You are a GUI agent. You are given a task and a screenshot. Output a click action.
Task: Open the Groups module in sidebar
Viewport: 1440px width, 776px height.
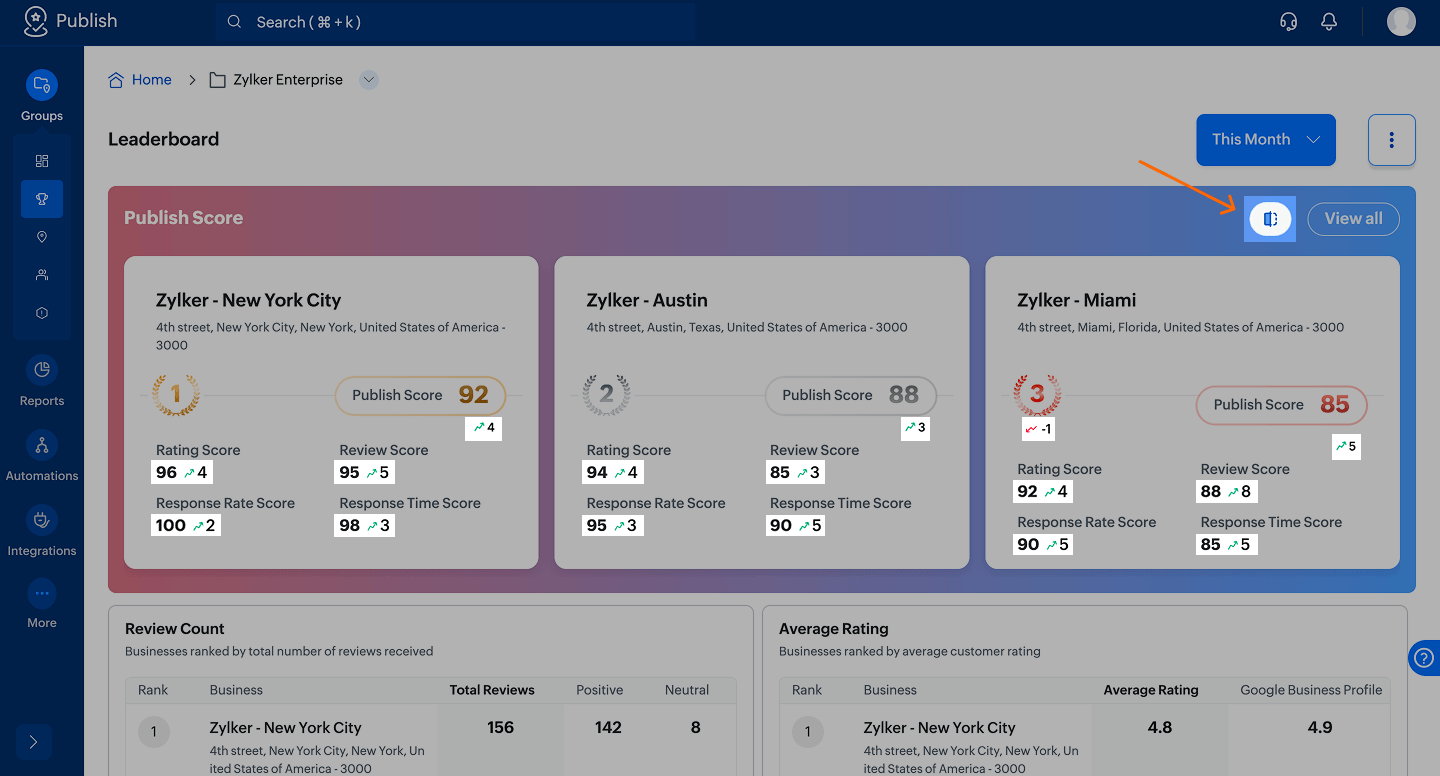click(42, 96)
